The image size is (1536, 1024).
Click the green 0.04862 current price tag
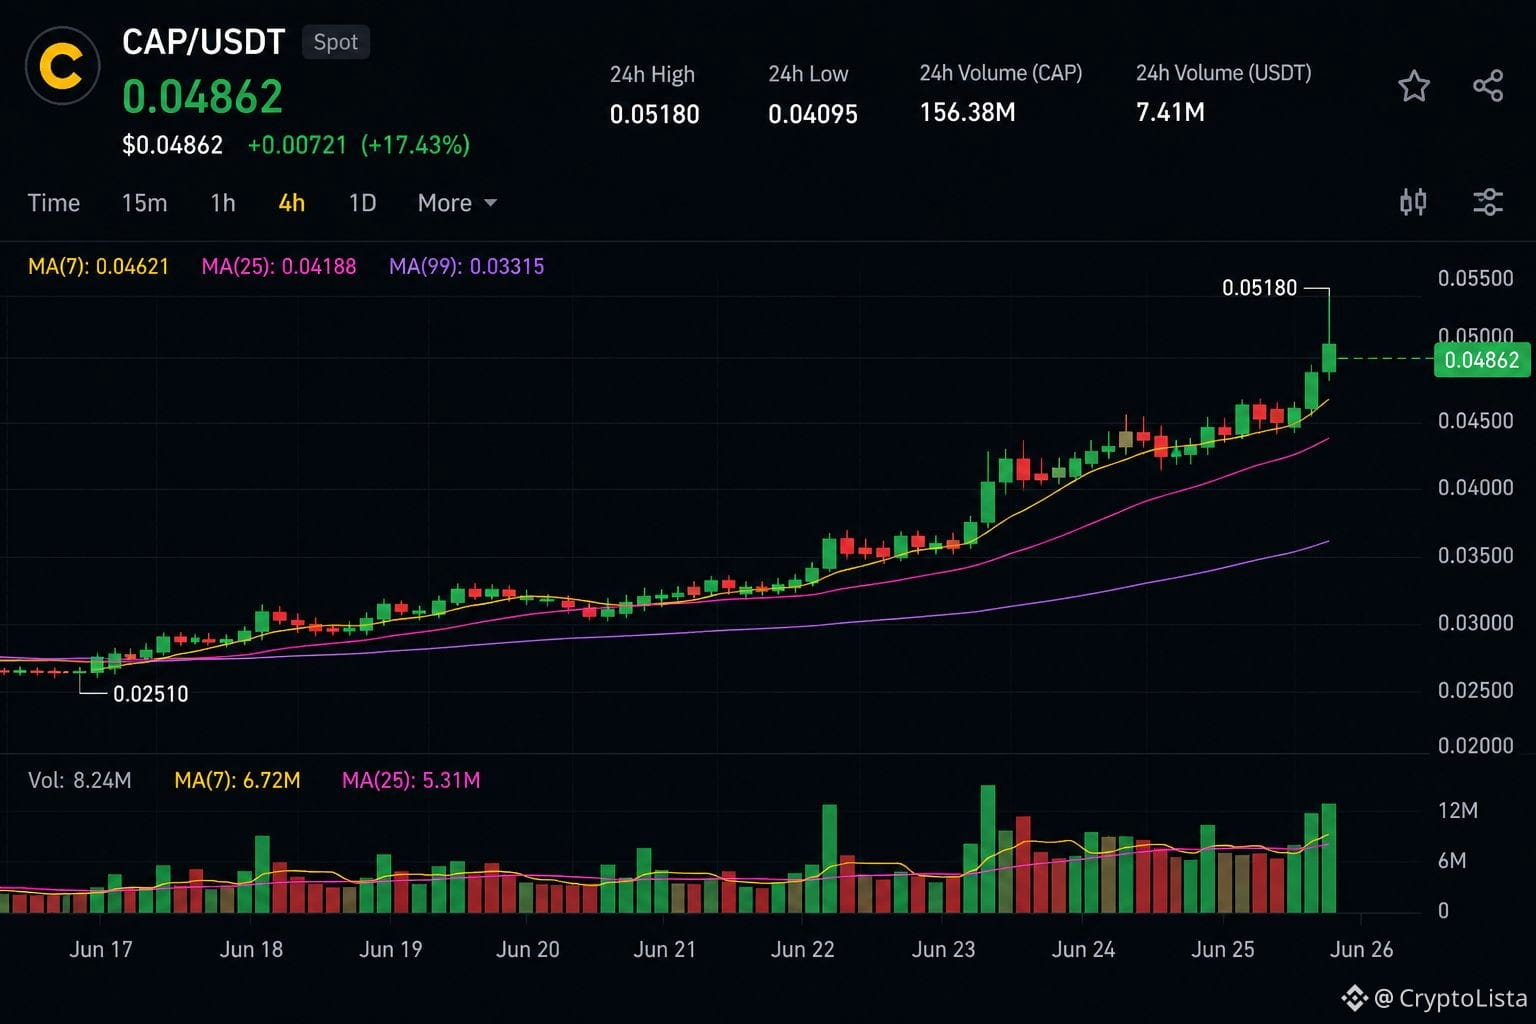(1481, 360)
